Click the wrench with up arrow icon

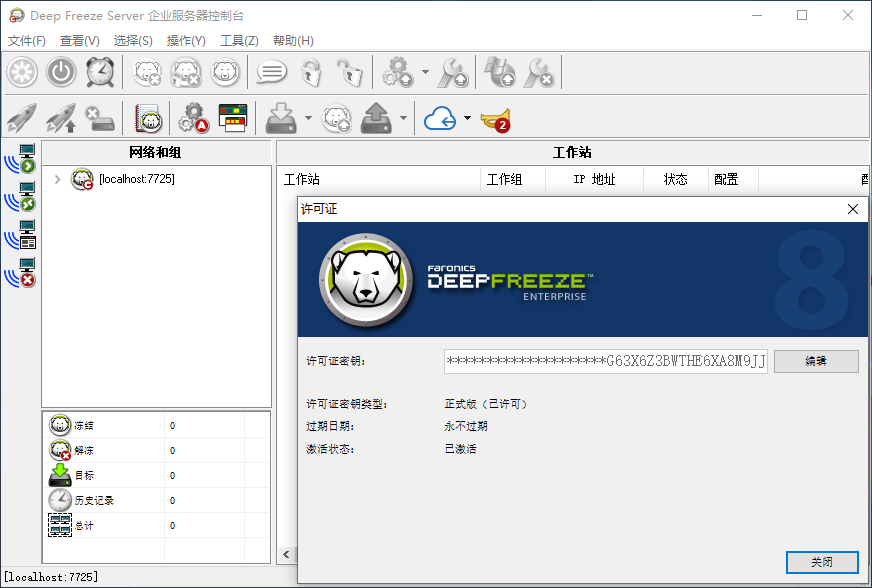click(x=453, y=72)
